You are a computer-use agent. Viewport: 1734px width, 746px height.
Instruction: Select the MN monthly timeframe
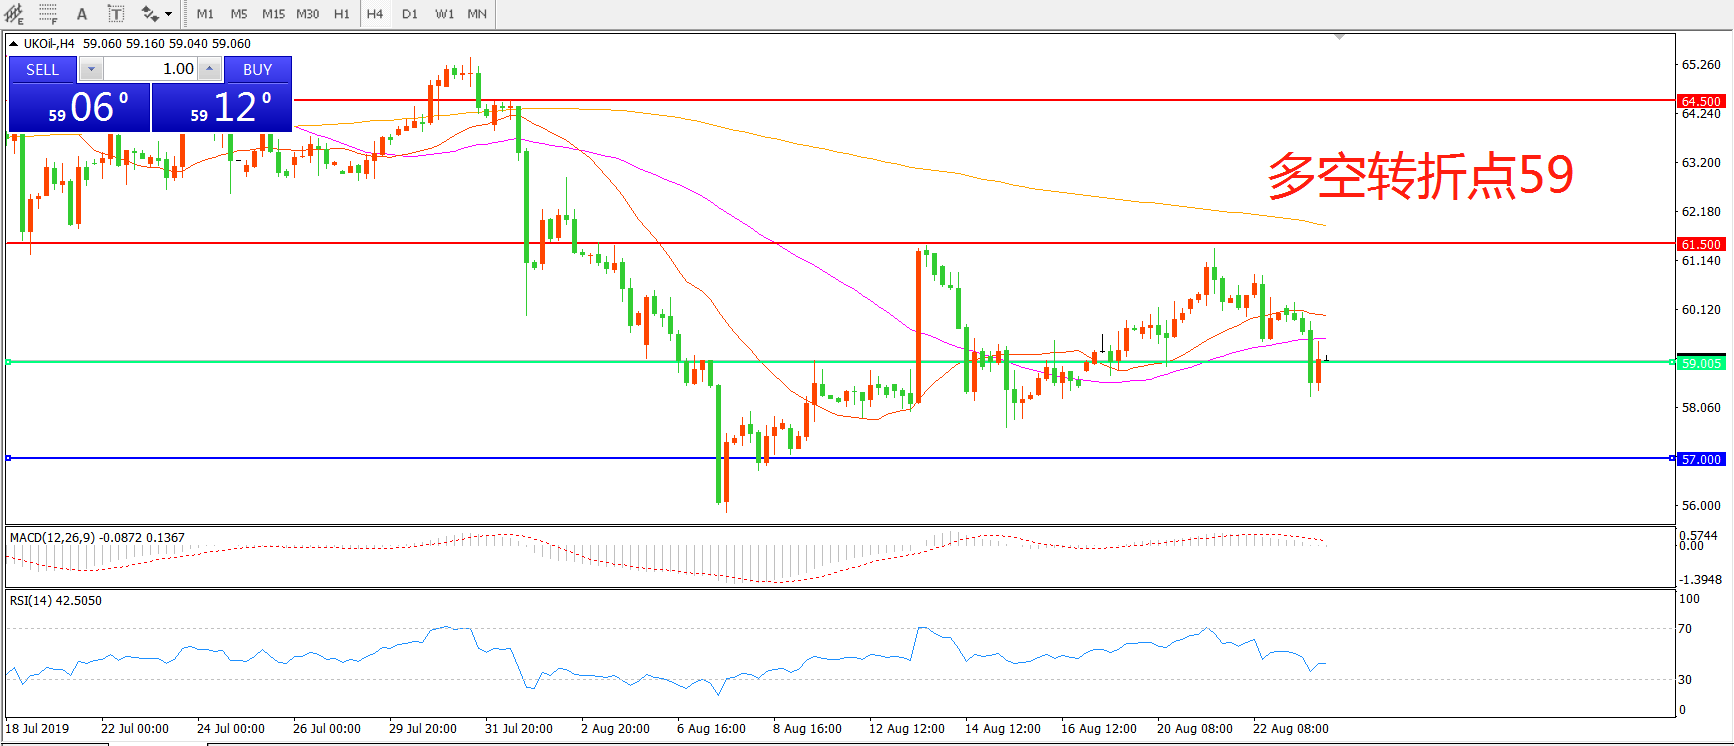[477, 14]
